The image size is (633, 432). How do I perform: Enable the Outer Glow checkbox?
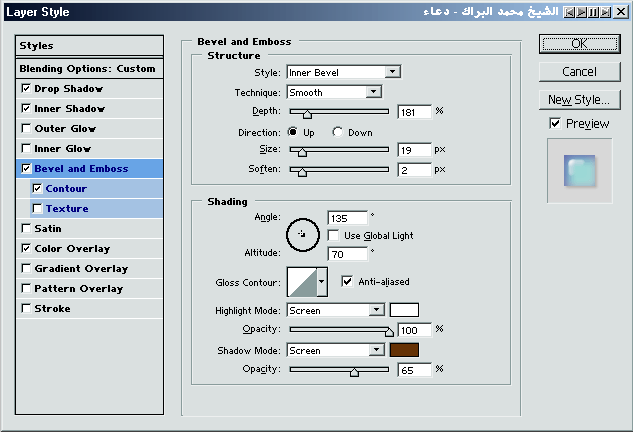click(x=26, y=128)
